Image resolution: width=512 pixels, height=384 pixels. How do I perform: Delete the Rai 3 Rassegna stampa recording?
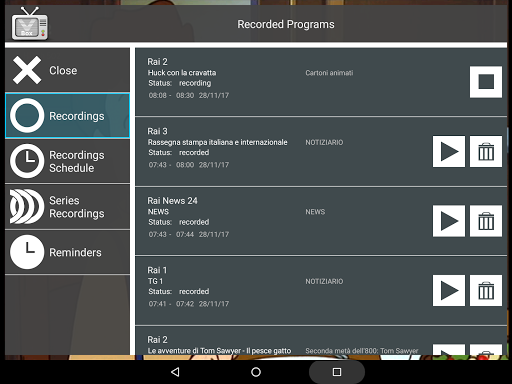pyautogui.click(x=486, y=151)
